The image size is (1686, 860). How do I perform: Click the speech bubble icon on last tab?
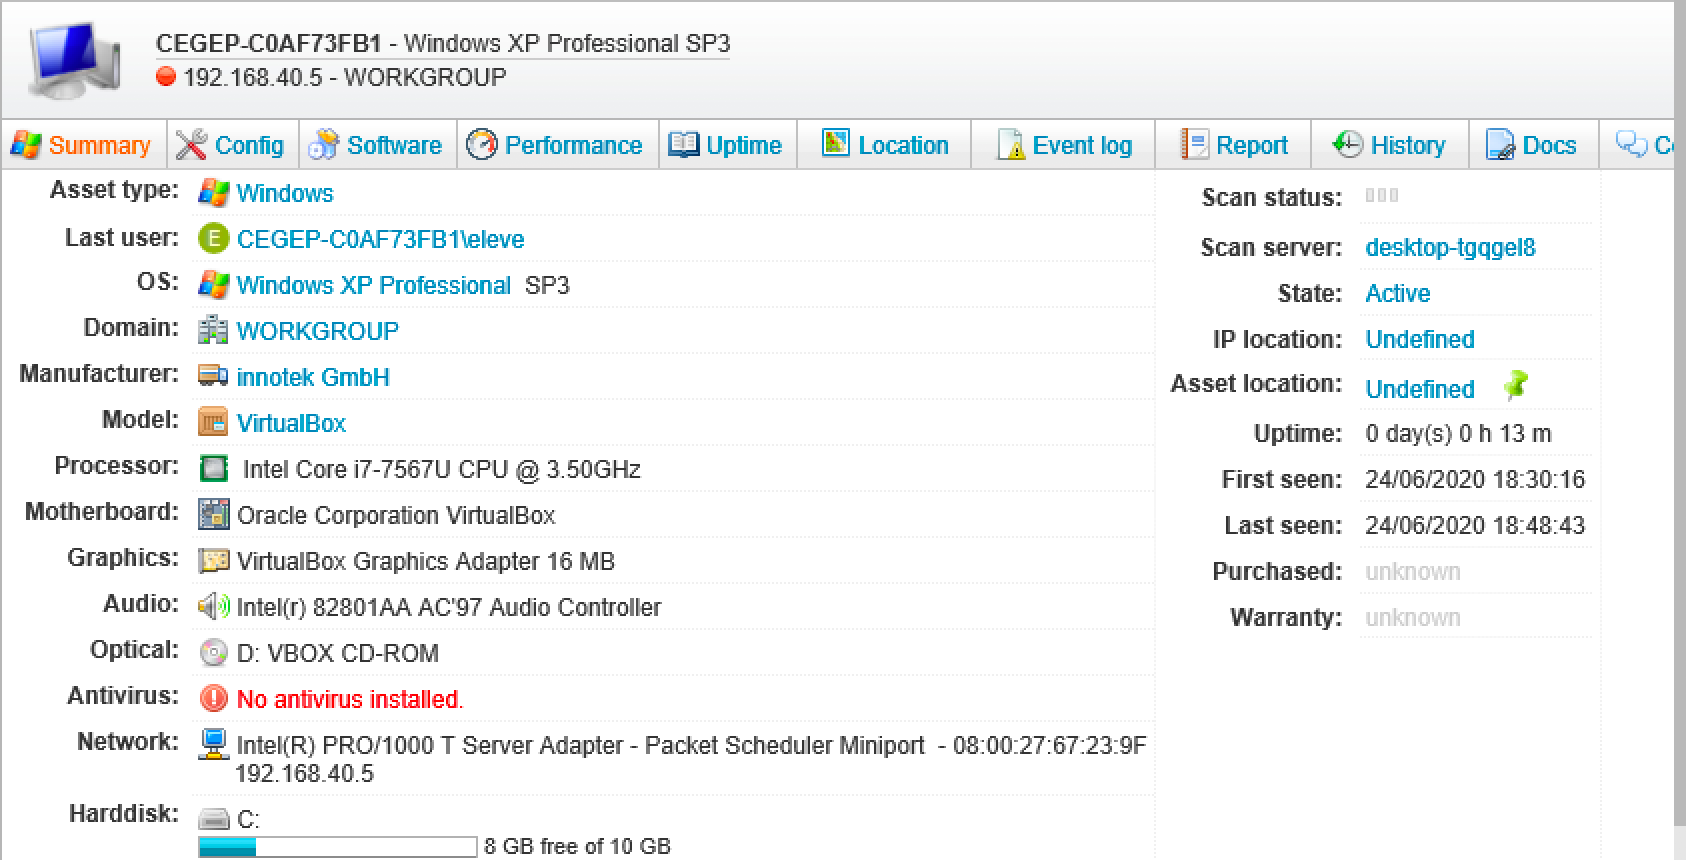pyautogui.click(x=1632, y=145)
